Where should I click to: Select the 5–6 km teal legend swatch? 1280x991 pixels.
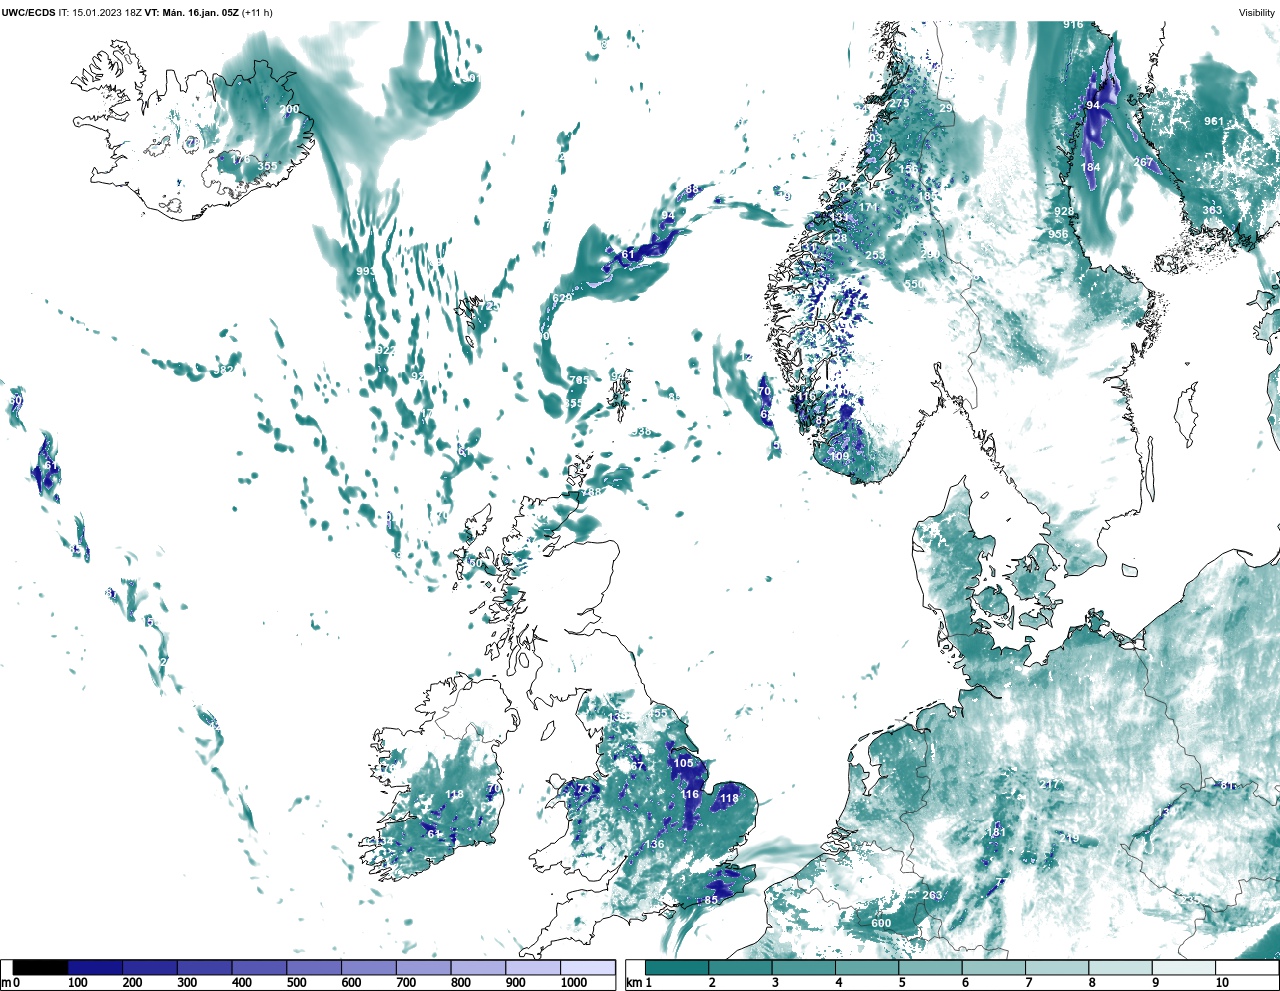pyautogui.click(x=930, y=967)
